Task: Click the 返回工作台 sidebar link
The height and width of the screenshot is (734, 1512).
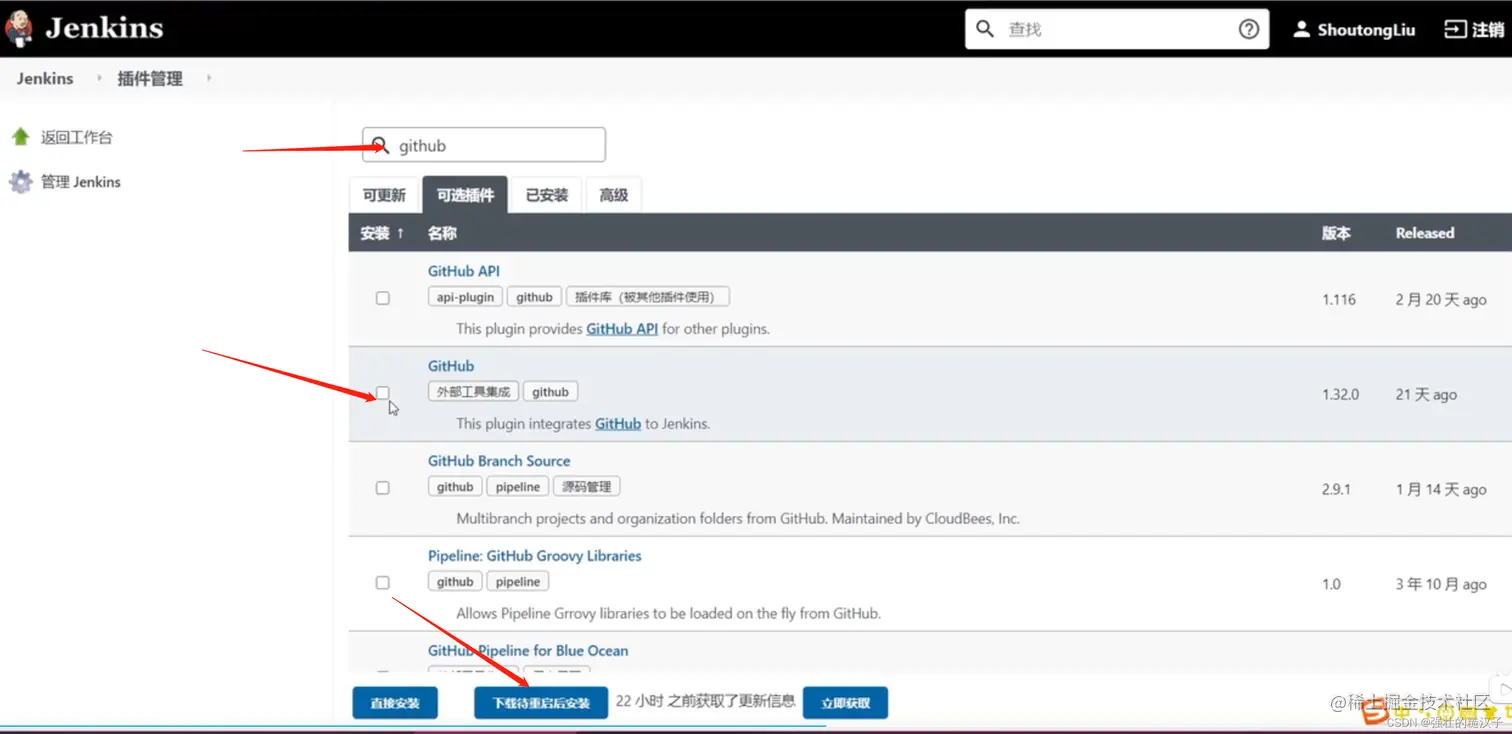Action: point(77,137)
